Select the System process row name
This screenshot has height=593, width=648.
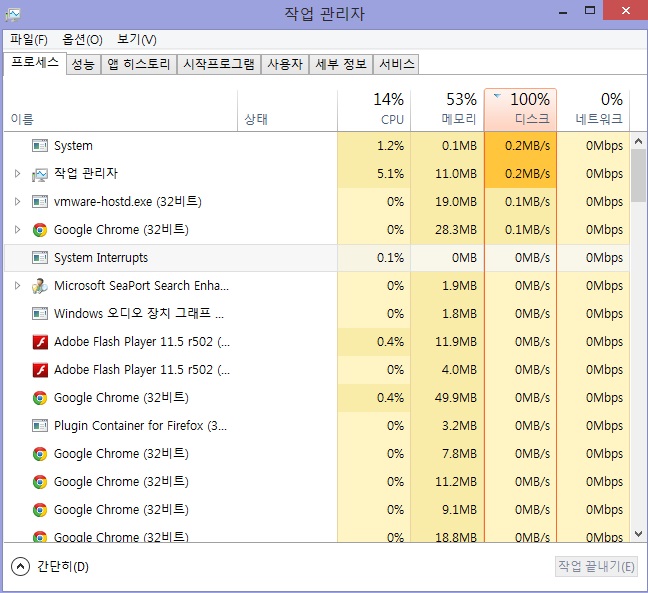pos(73,146)
